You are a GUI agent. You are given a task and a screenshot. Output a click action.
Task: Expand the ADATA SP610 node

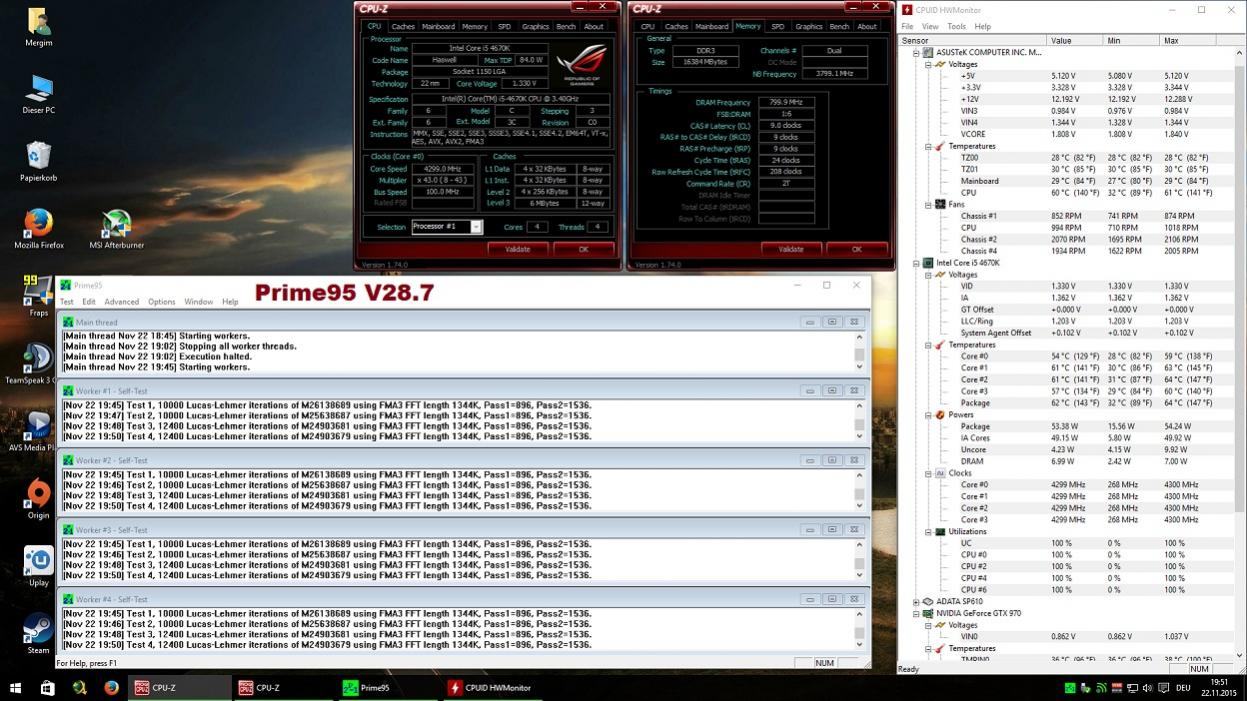click(916, 602)
